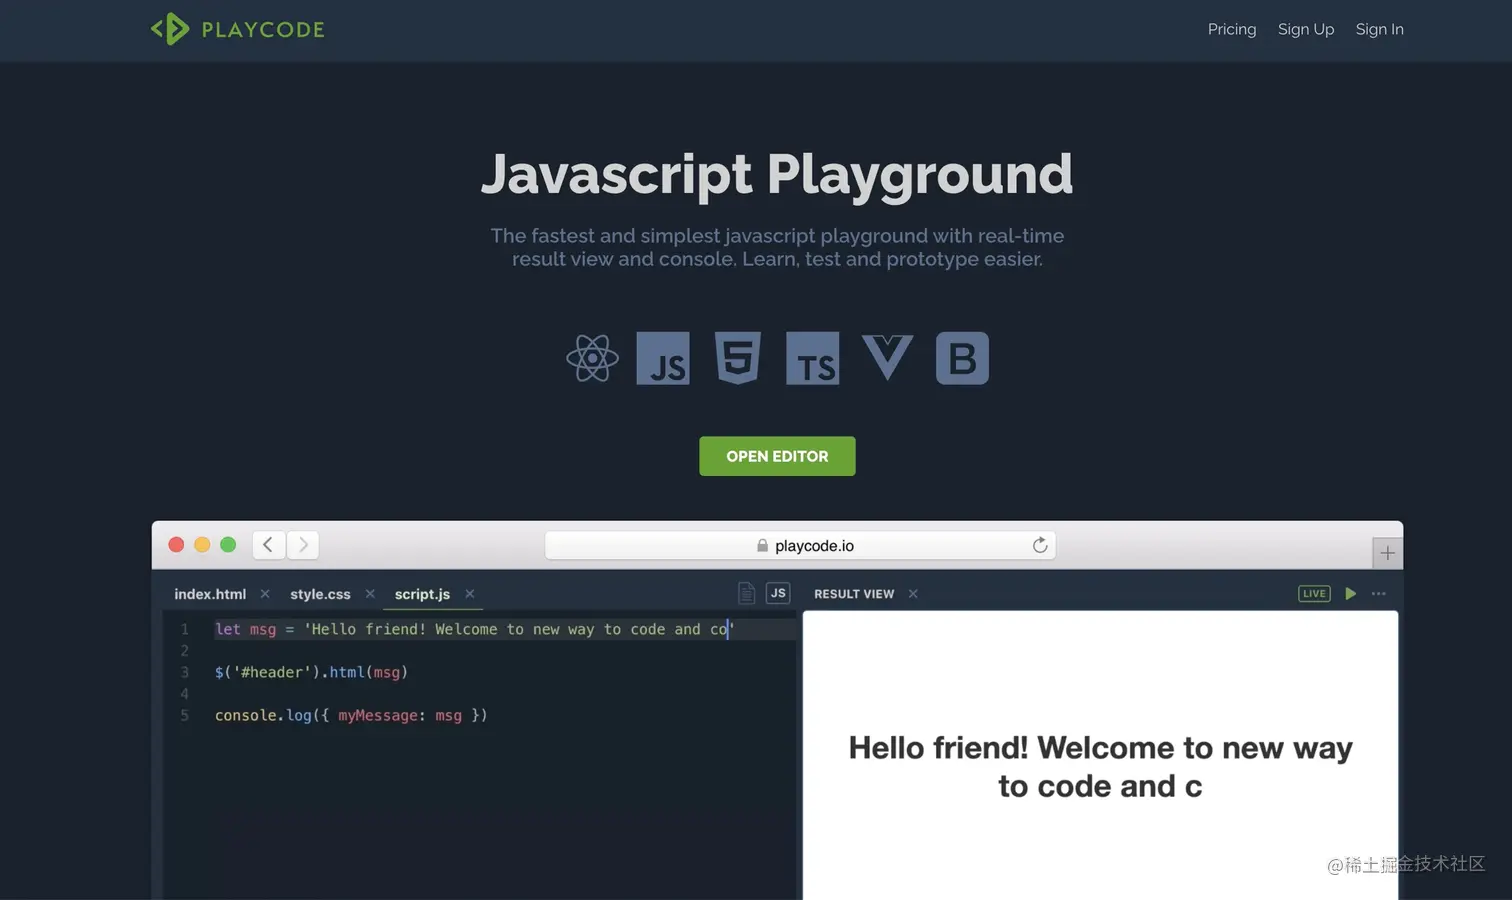The image size is (1512, 900).
Task: Close the style.css tab
Action: (x=370, y=594)
